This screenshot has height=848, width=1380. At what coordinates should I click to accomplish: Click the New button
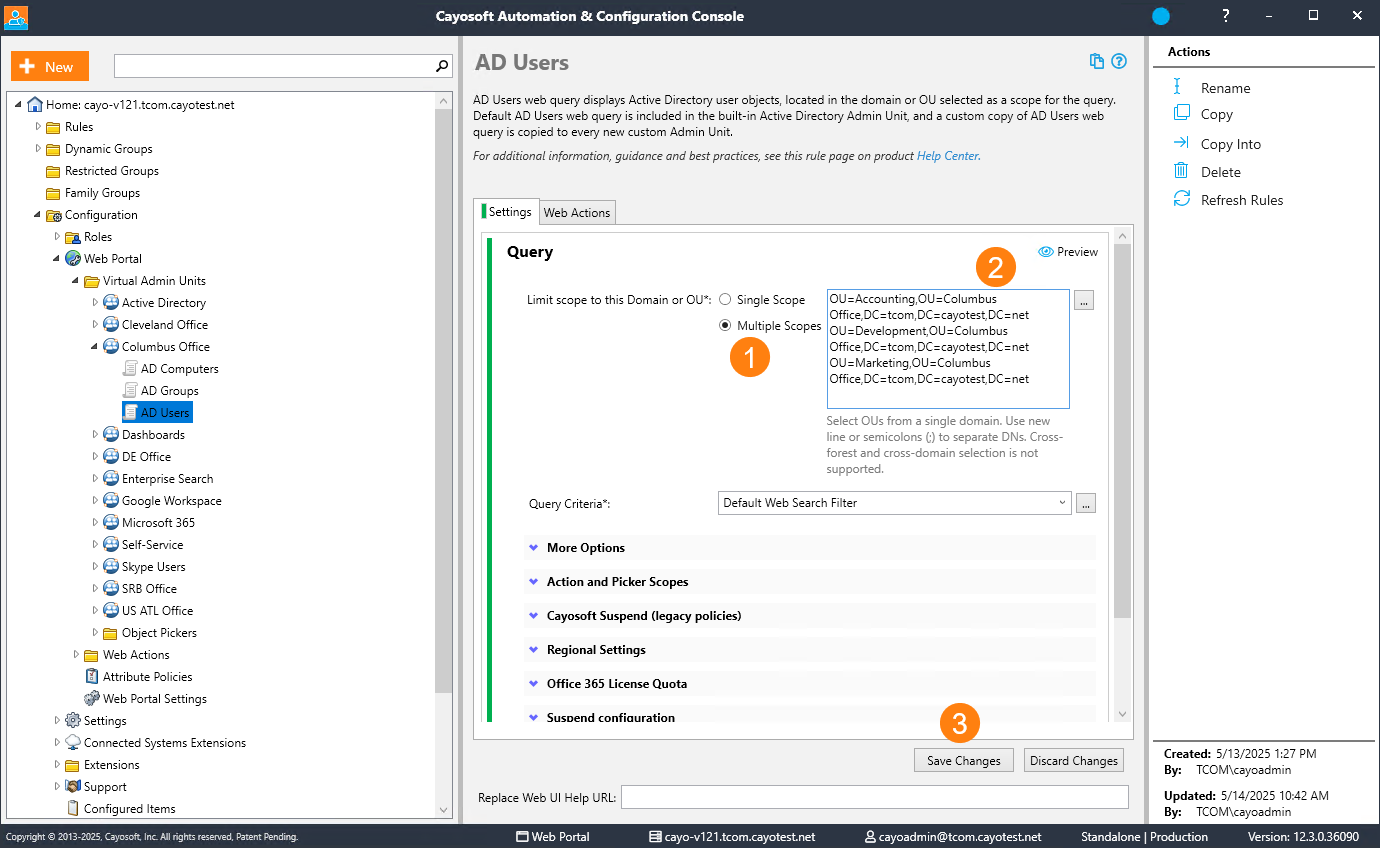[50, 66]
